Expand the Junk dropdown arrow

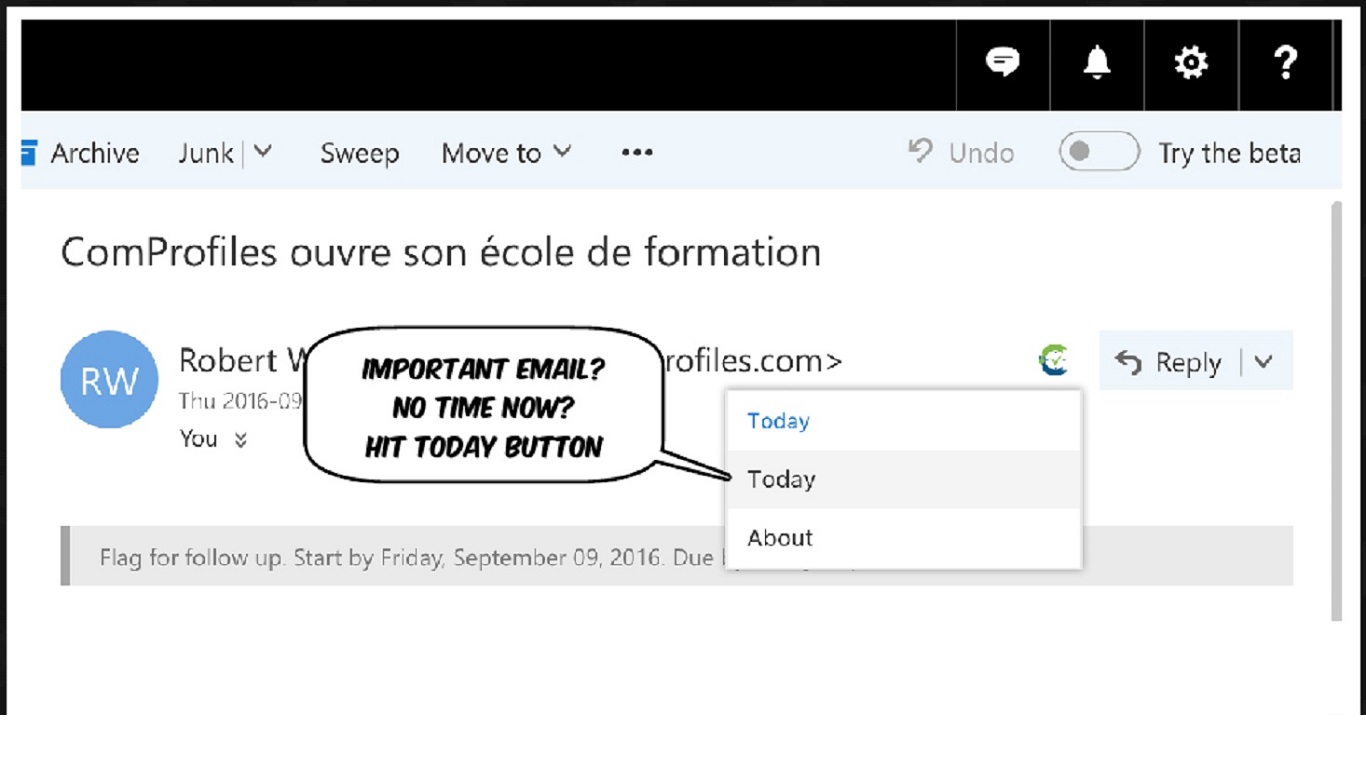[262, 152]
